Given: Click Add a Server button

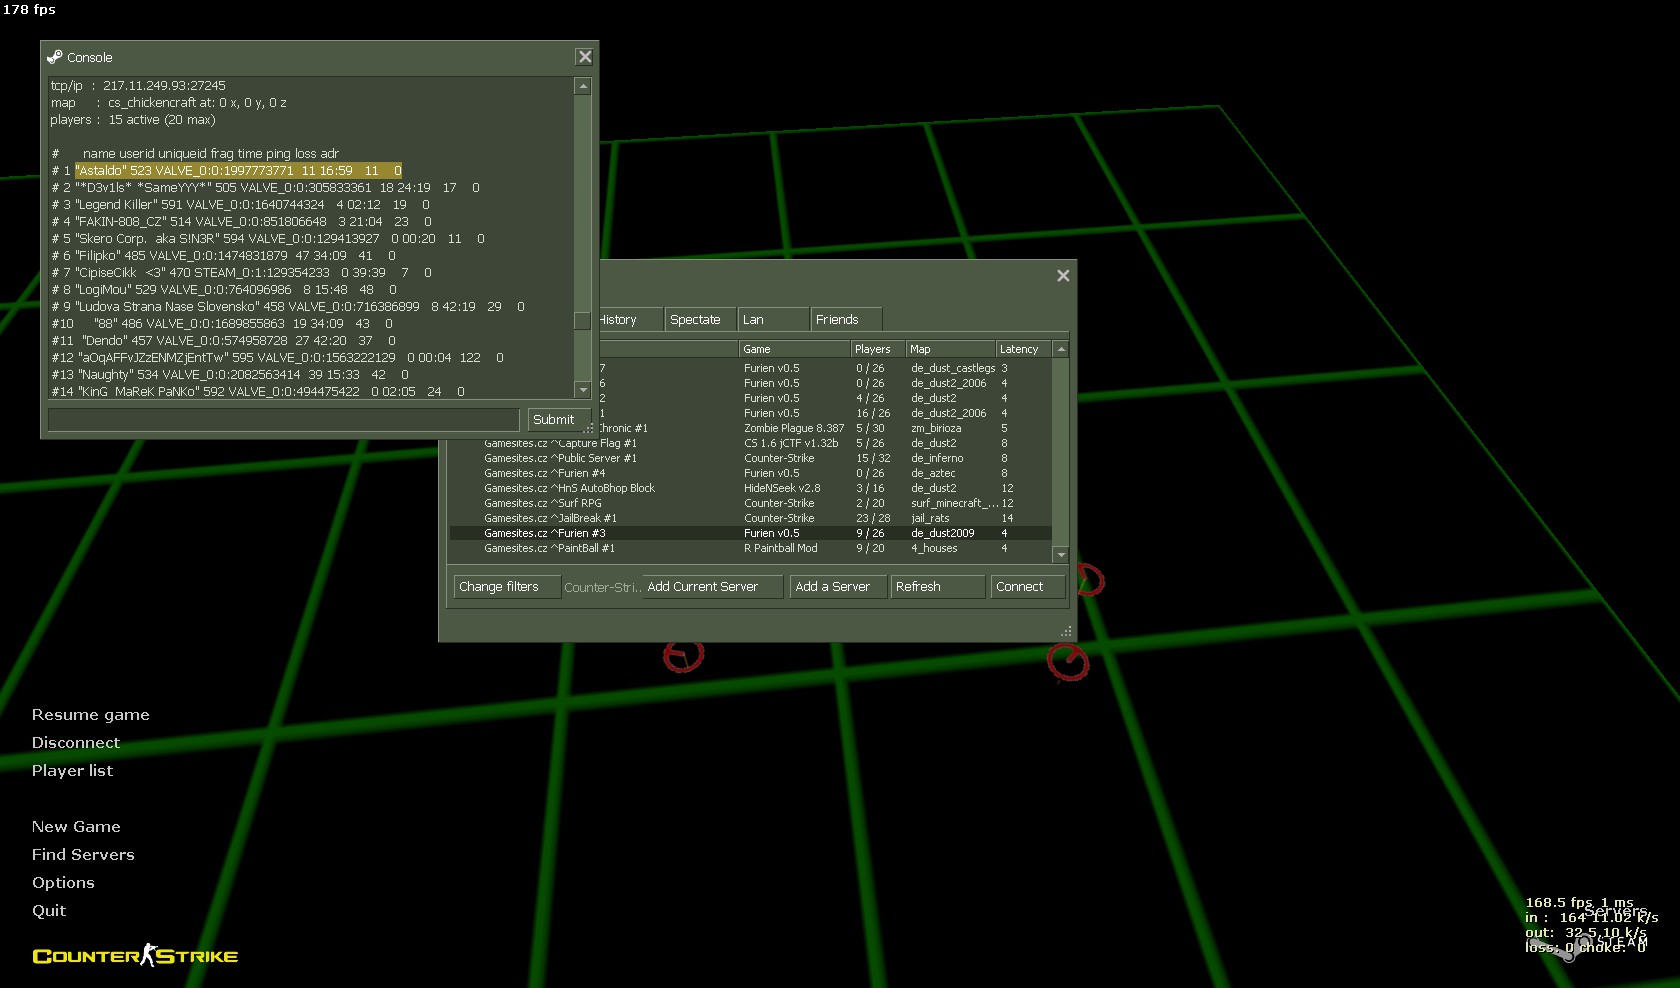Looking at the screenshot, I should (x=839, y=587).
